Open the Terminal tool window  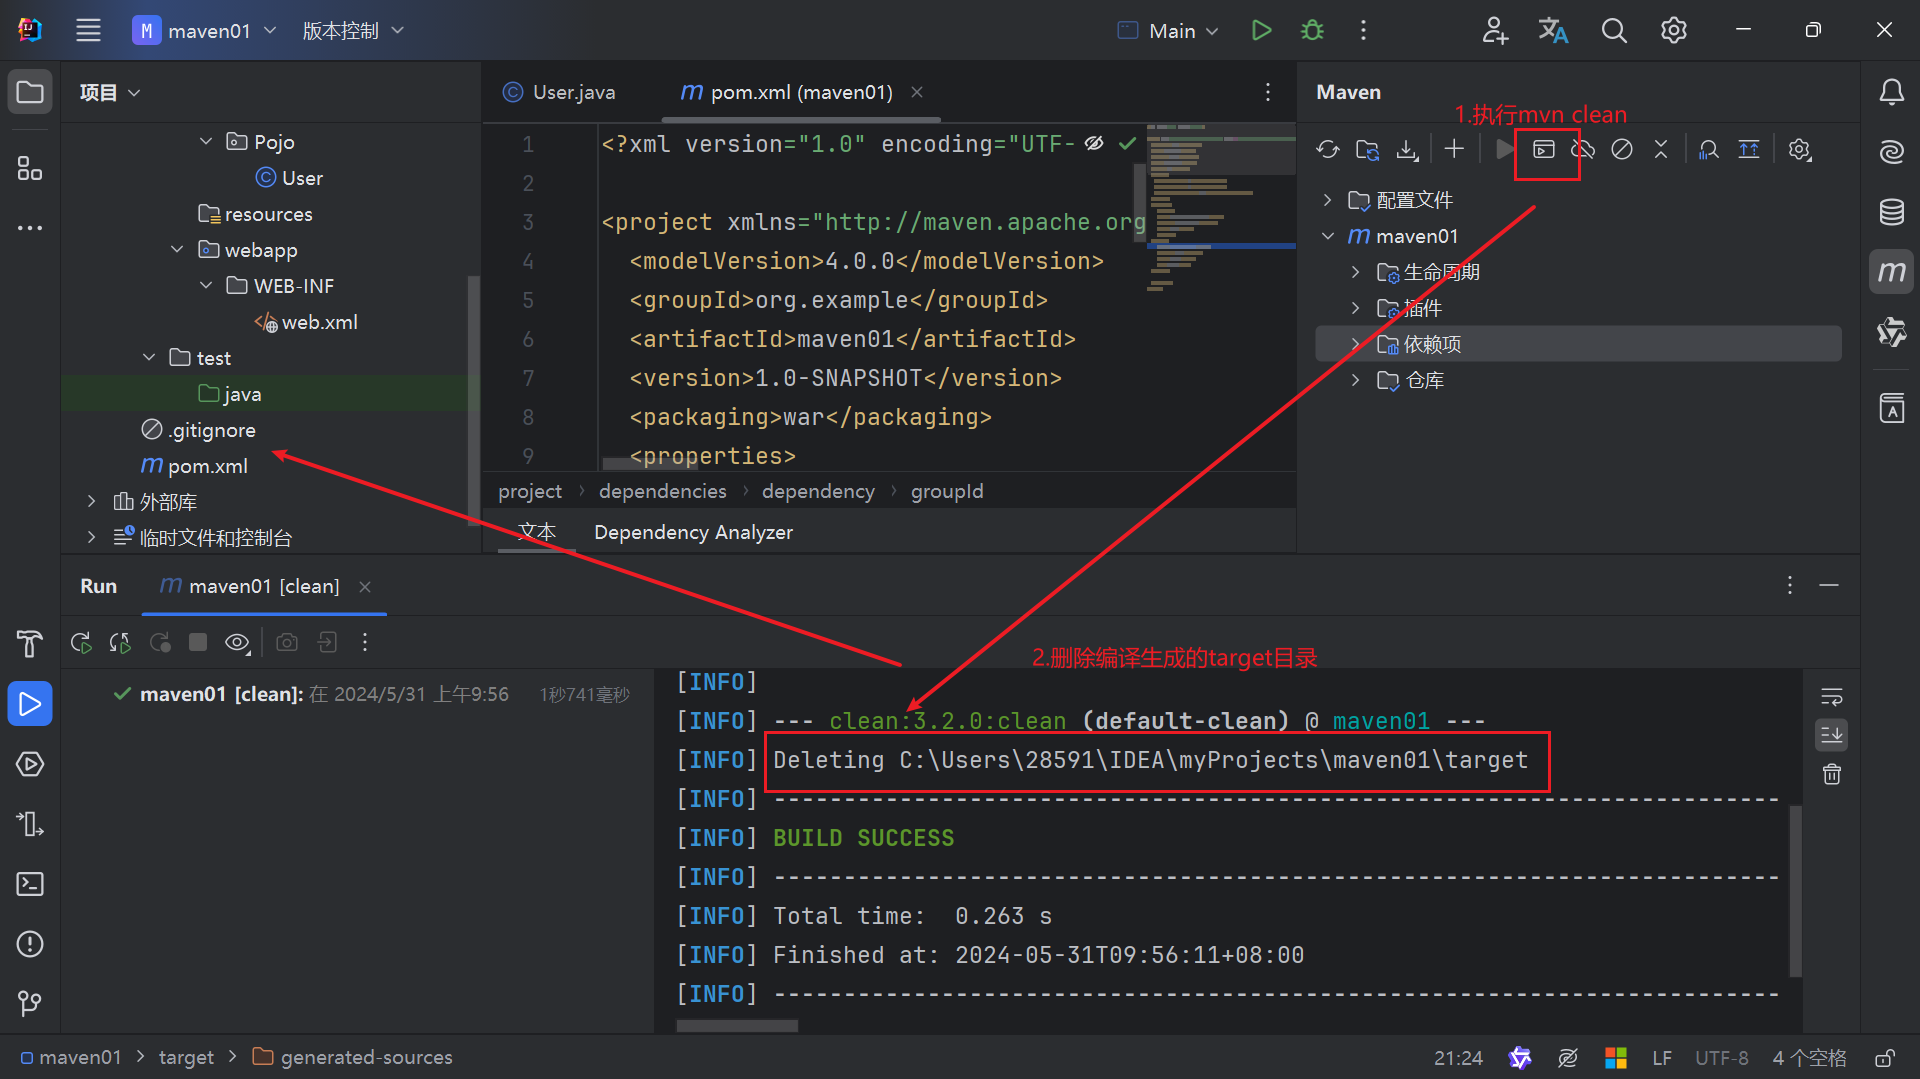(x=30, y=884)
